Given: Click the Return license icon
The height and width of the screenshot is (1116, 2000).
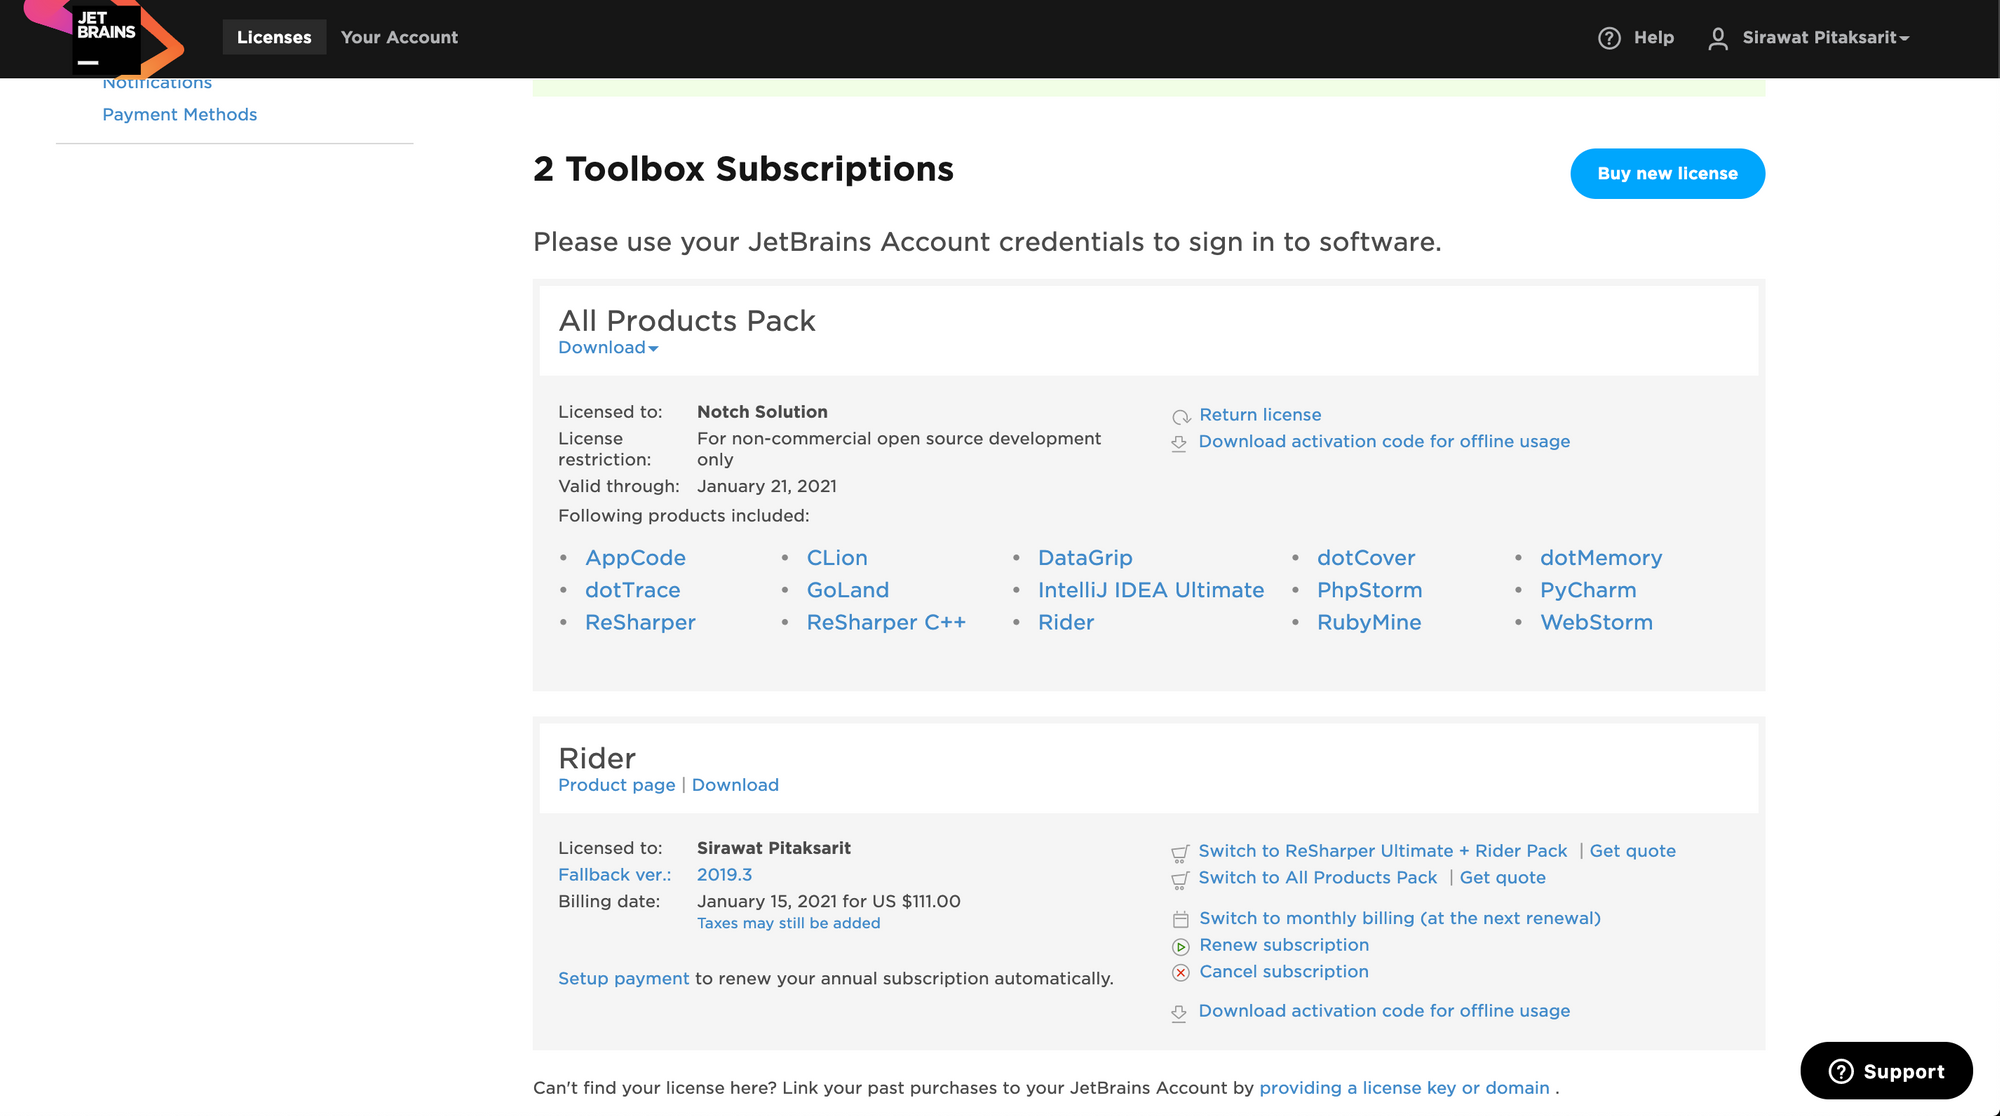Looking at the screenshot, I should tap(1177, 415).
